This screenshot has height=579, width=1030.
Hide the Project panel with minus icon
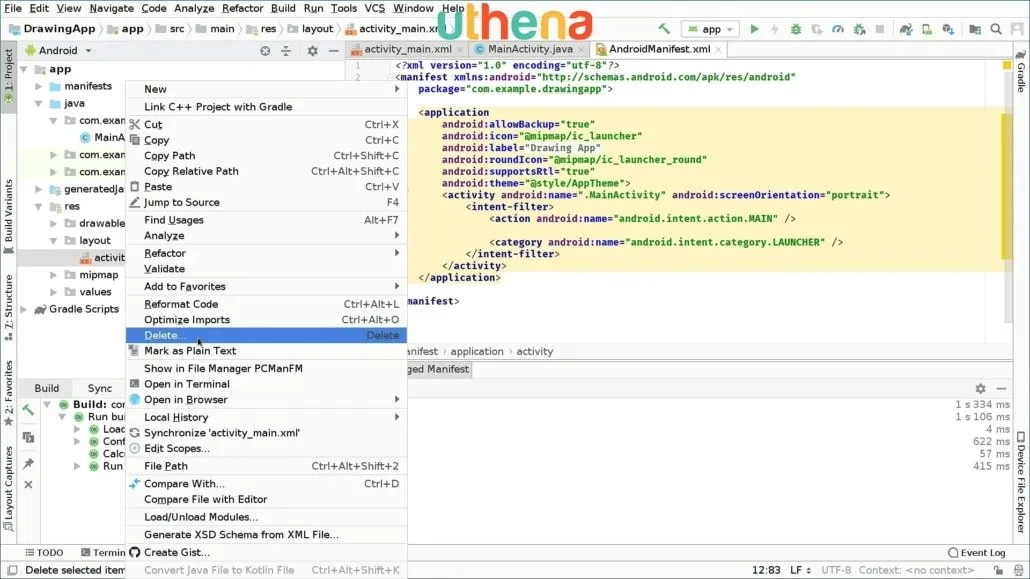coord(334,51)
